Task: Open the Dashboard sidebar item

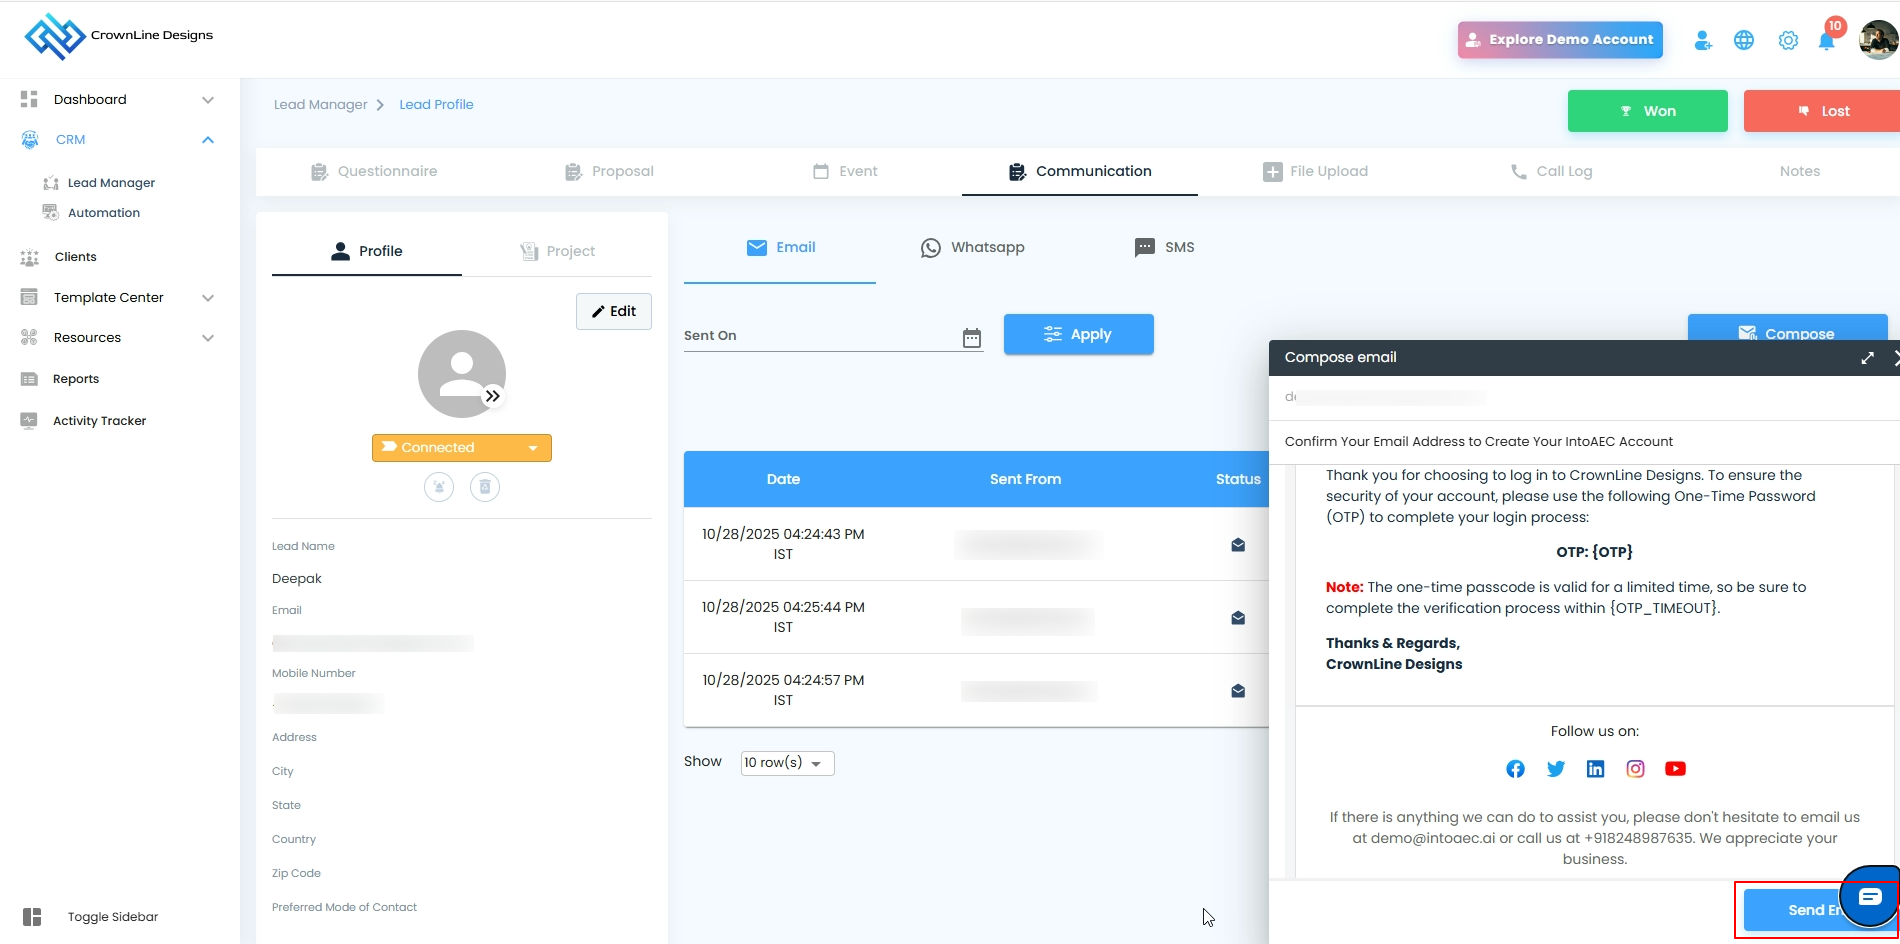Action: [90, 100]
